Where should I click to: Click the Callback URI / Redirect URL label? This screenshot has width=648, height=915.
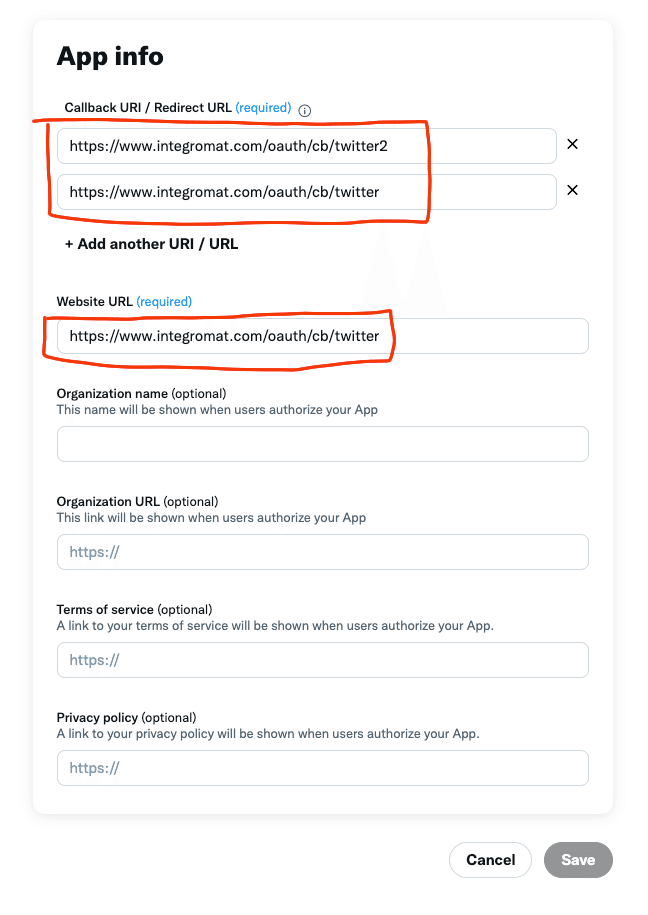(148, 108)
